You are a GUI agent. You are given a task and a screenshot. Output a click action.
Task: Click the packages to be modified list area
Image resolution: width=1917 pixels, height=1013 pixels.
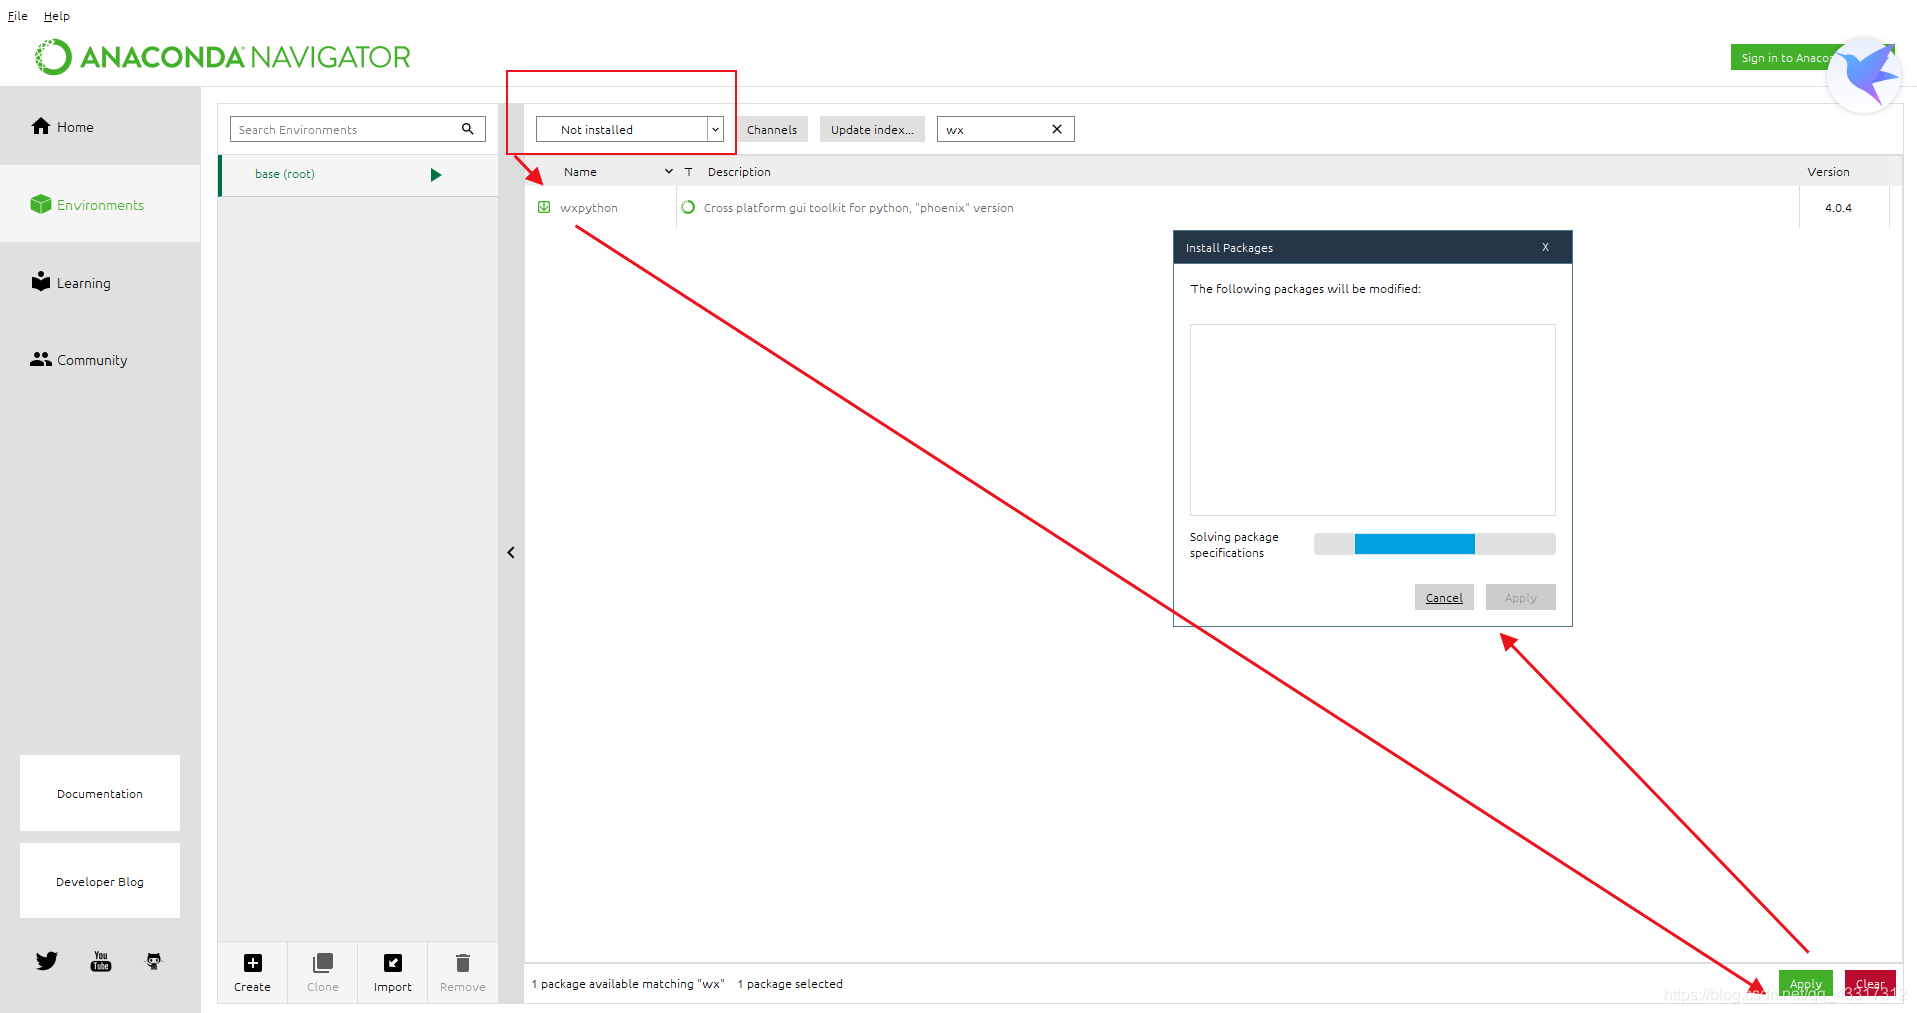1373,420
